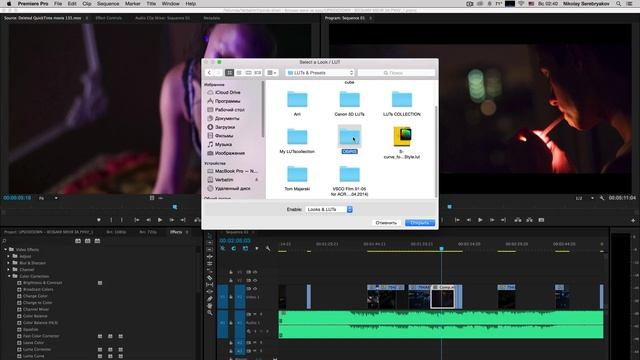
Task: Open Program monitor playback resolution dropdown
Action: (x=584, y=198)
